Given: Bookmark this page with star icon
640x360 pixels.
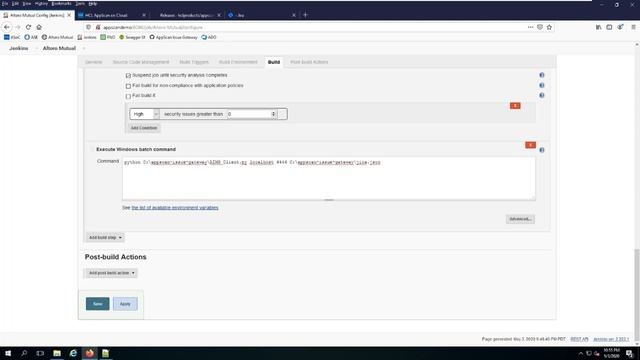Looking at the screenshot, I should coord(549,27).
